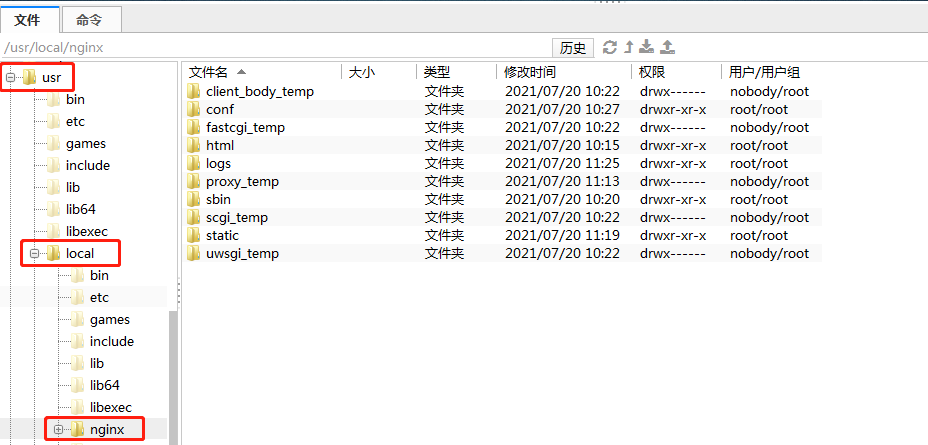Click the 2021/07/20 11:25 modified time of logs
The image size is (928, 445).
pos(562,163)
